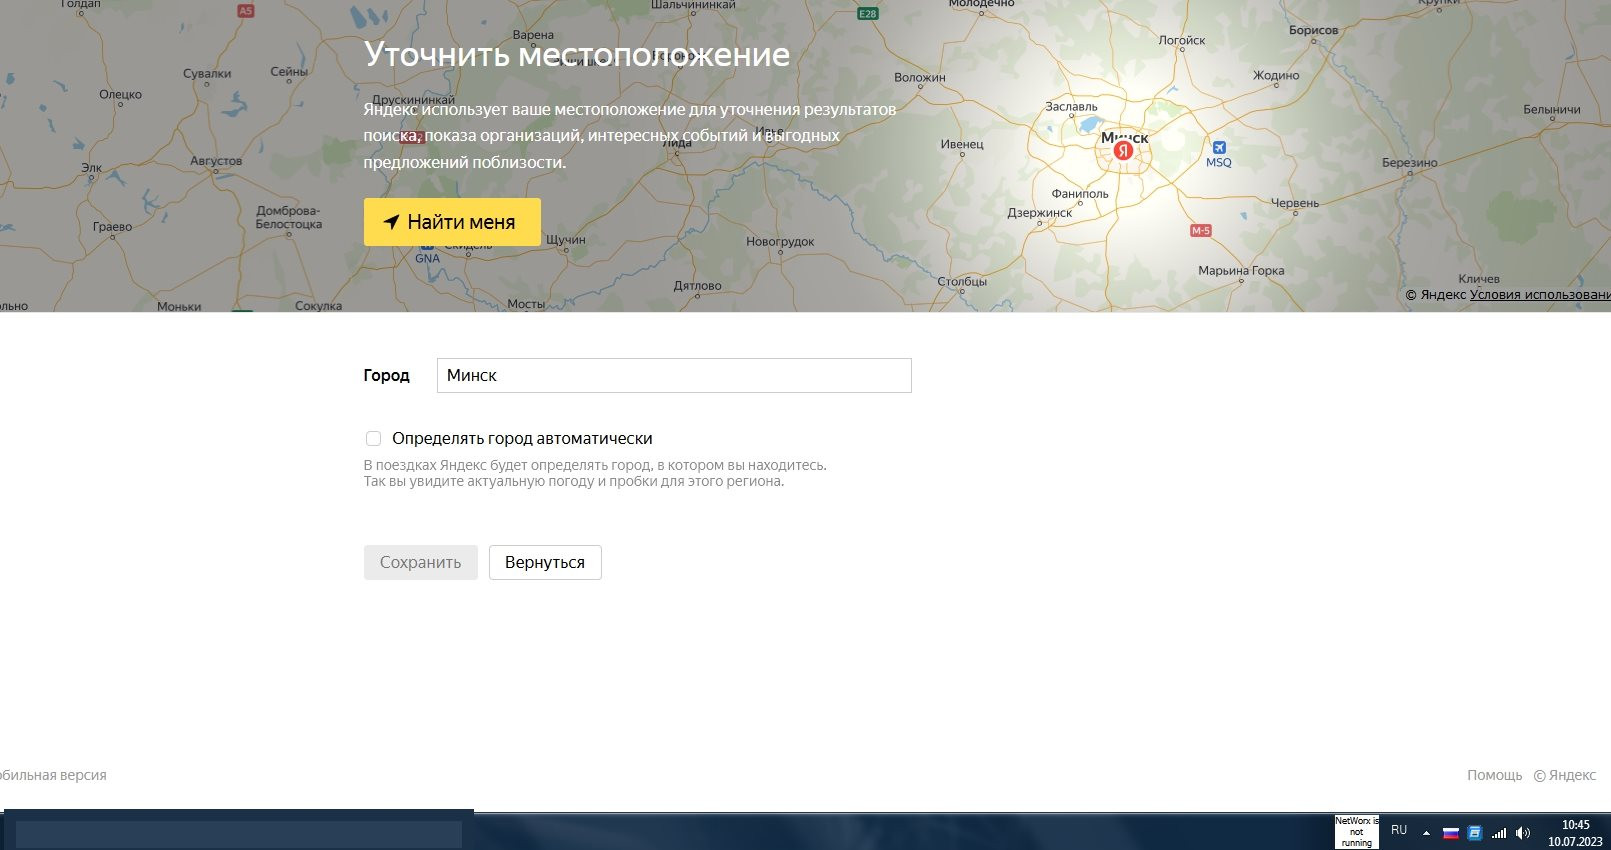This screenshot has width=1611, height=850.
Task: Click the 'Сувалки' label on the map
Action: click(207, 73)
